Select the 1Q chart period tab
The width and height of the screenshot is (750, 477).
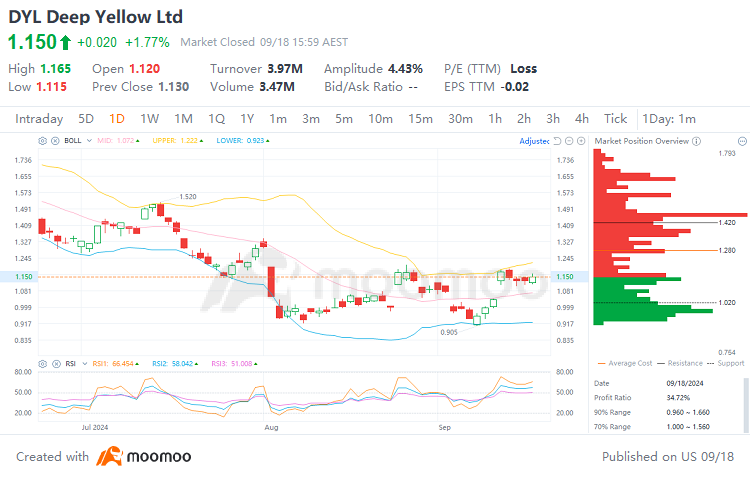(x=217, y=119)
